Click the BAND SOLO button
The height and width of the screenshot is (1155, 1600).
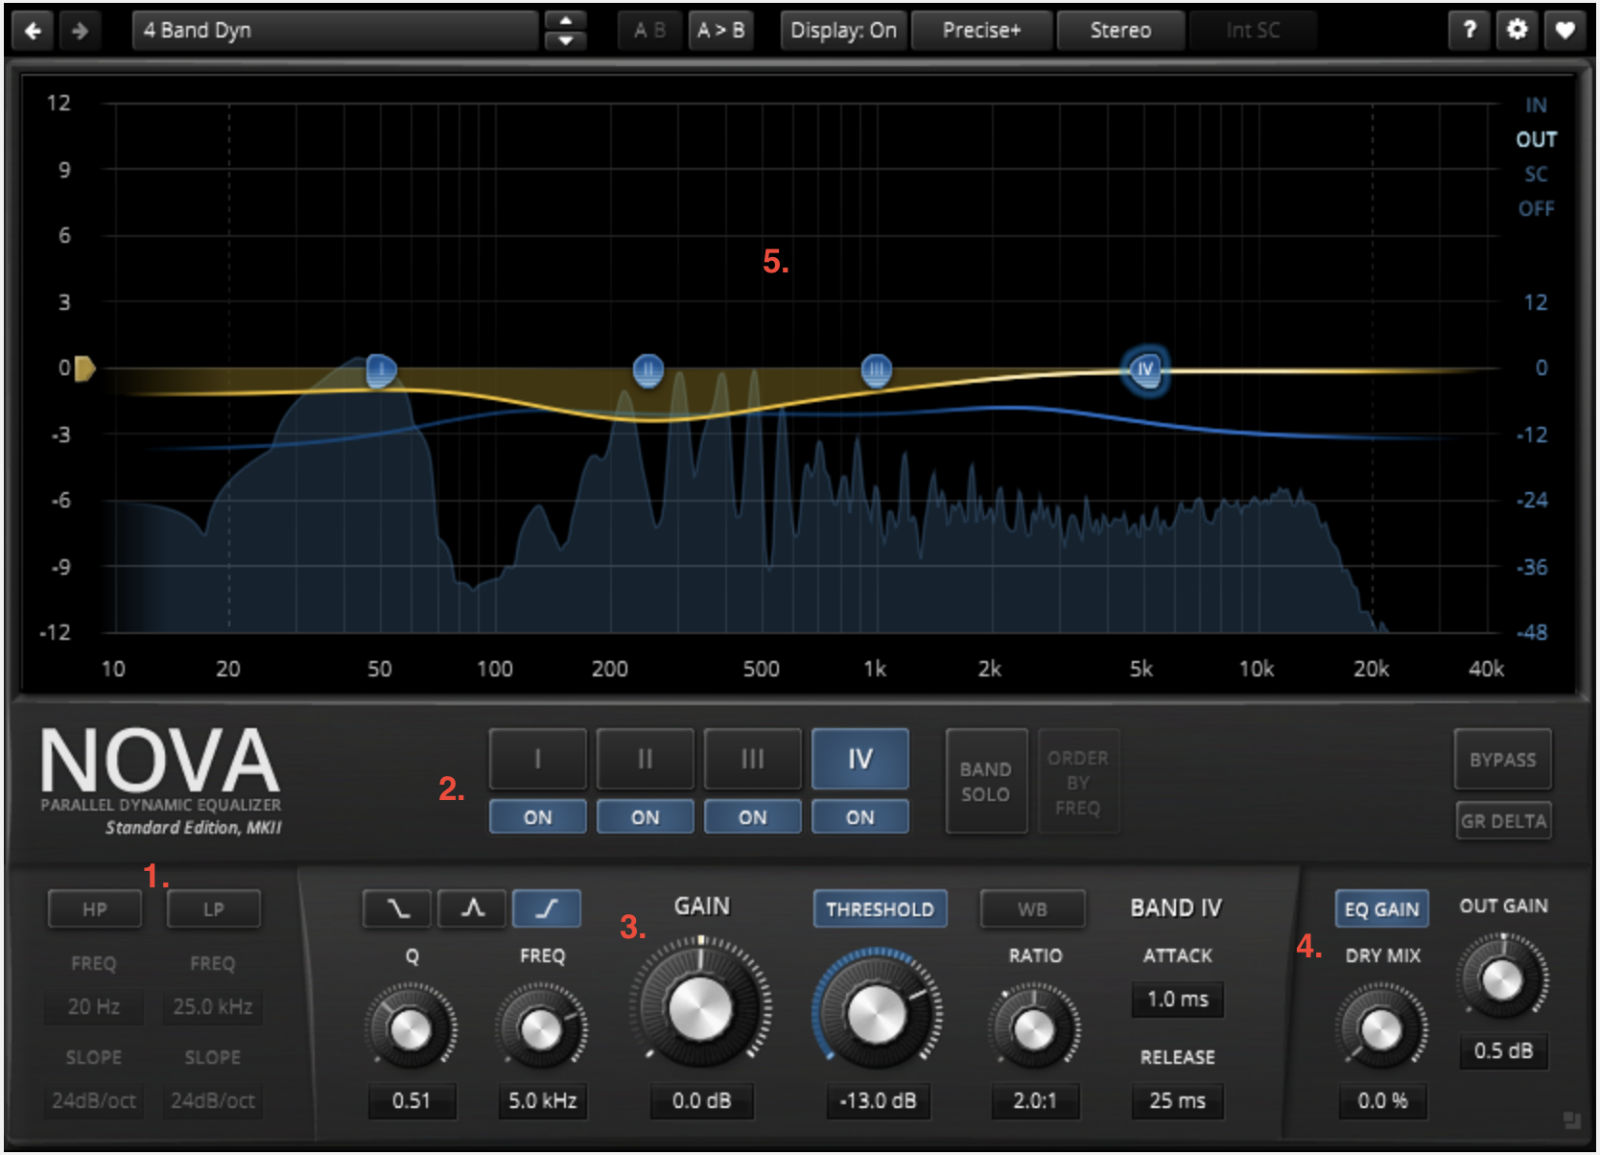[986, 781]
